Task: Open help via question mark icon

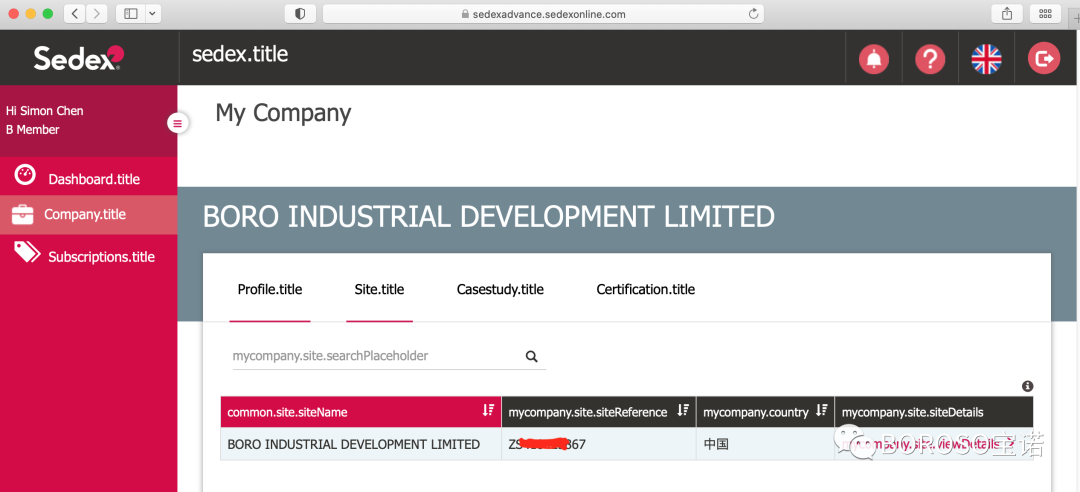Action: coord(930,59)
